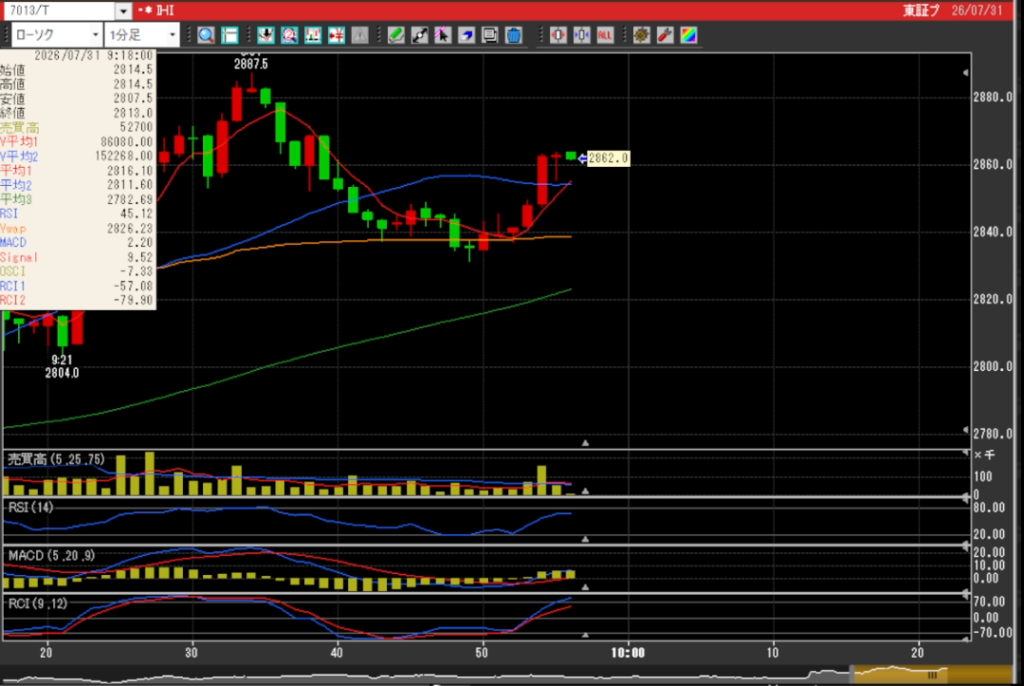The width and height of the screenshot is (1024, 686).
Task: Click the 2804.0 low price annotation
Action: coord(62,373)
